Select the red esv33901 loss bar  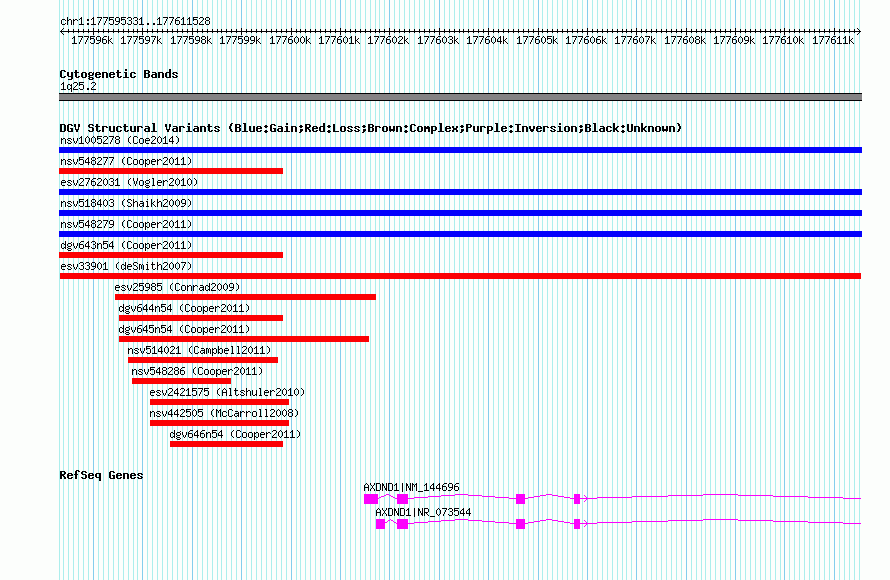460,276
